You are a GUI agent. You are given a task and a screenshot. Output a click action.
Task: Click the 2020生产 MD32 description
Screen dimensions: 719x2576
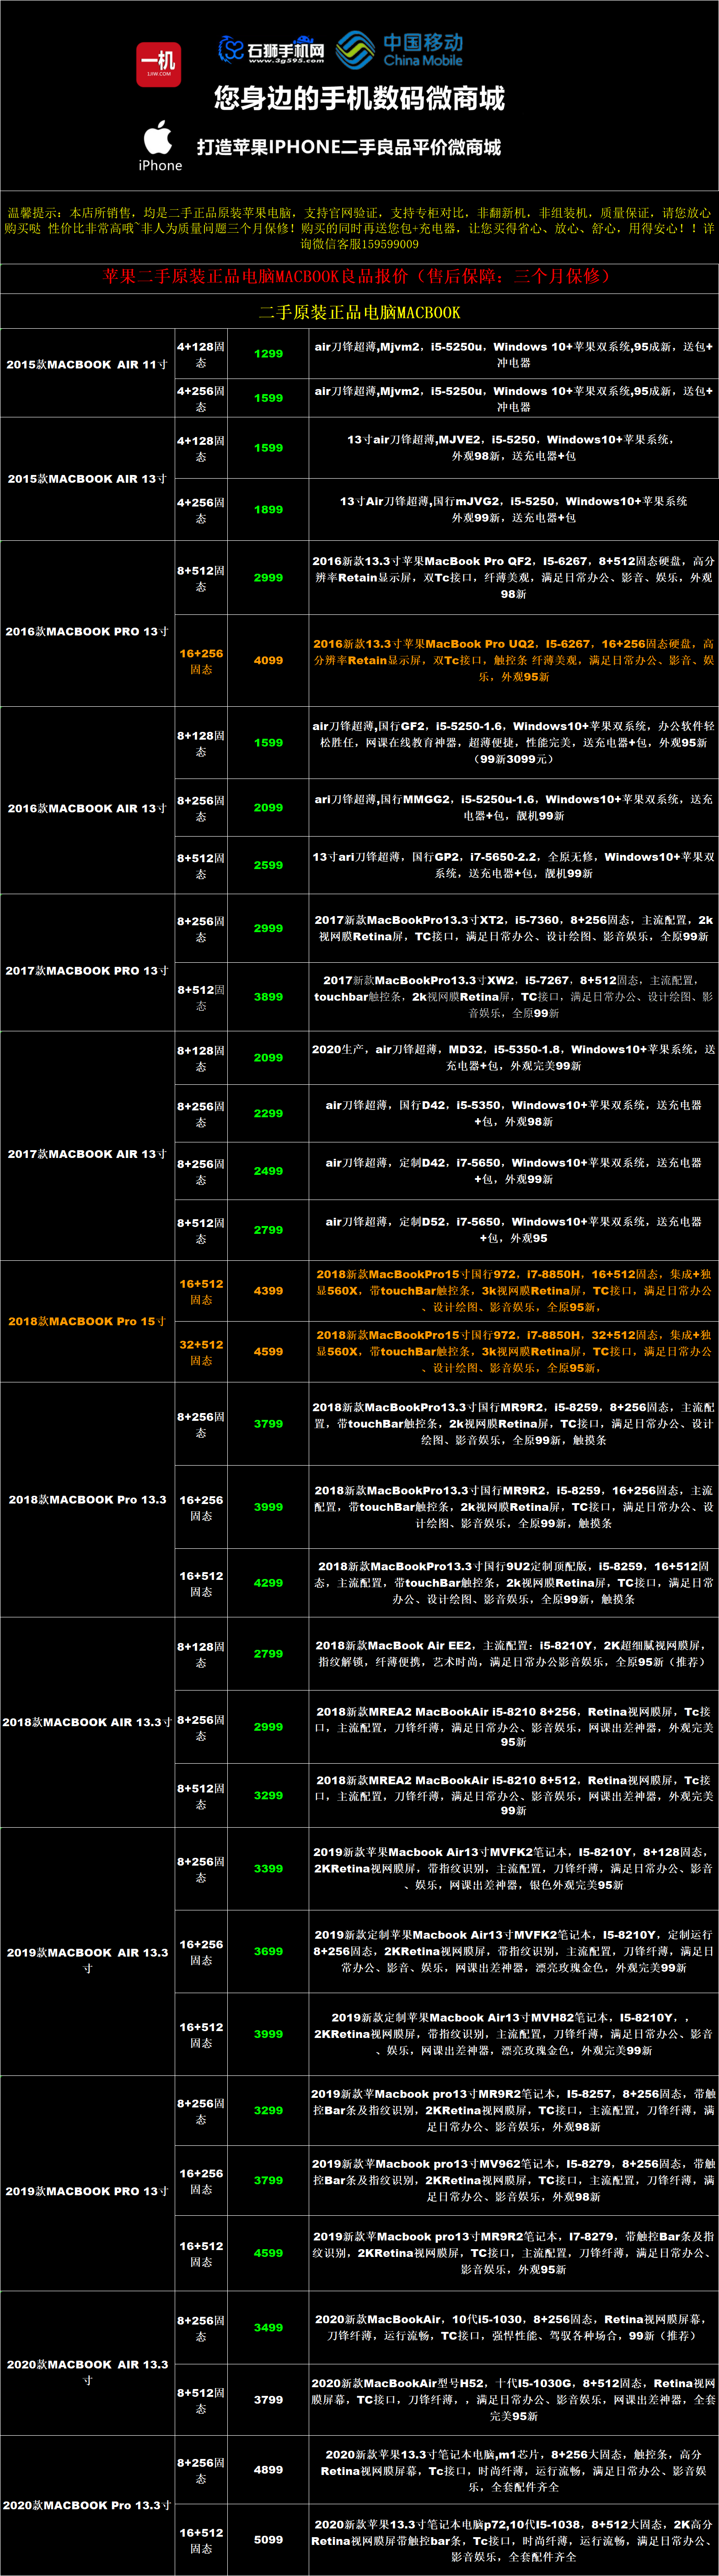[x=513, y=1057]
